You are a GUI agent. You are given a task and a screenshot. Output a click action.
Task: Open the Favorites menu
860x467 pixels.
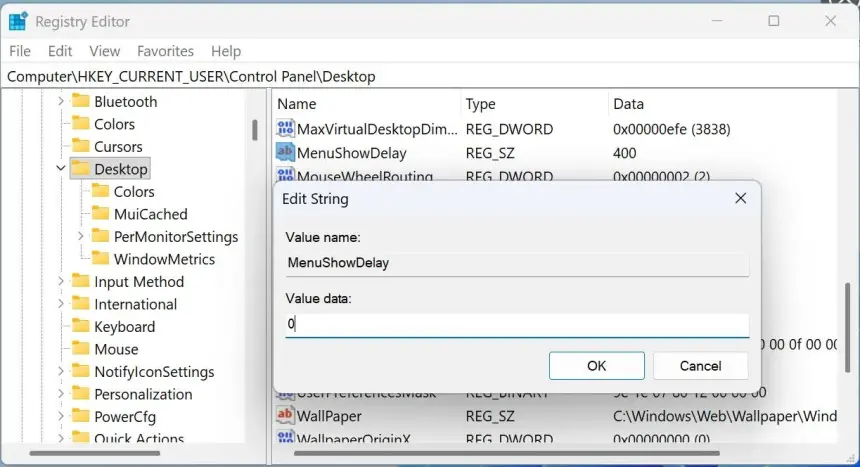[x=165, y=51]
